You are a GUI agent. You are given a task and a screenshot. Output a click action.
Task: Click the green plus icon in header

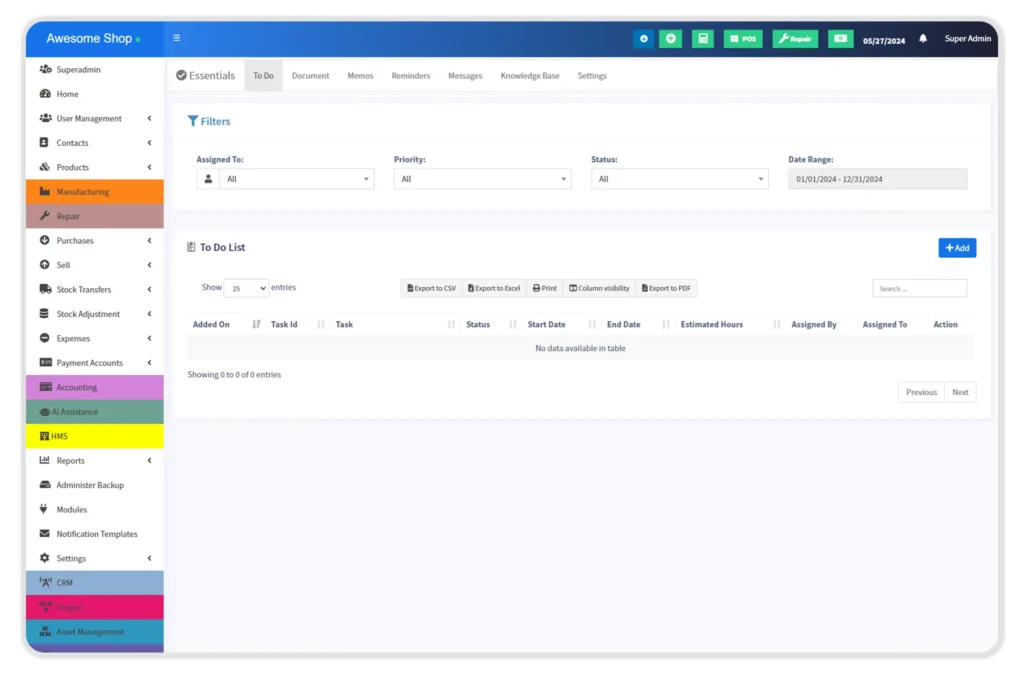coord(670,39)
